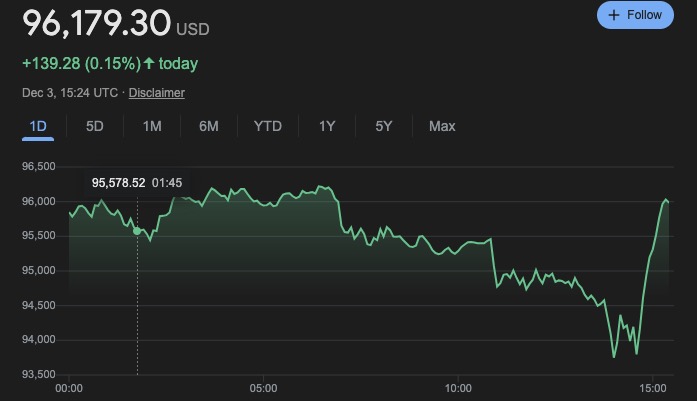Image resolution: width=697 pixels, height=401 pixels.
Task: Show the 6M chart range
Action: point(209,126)
